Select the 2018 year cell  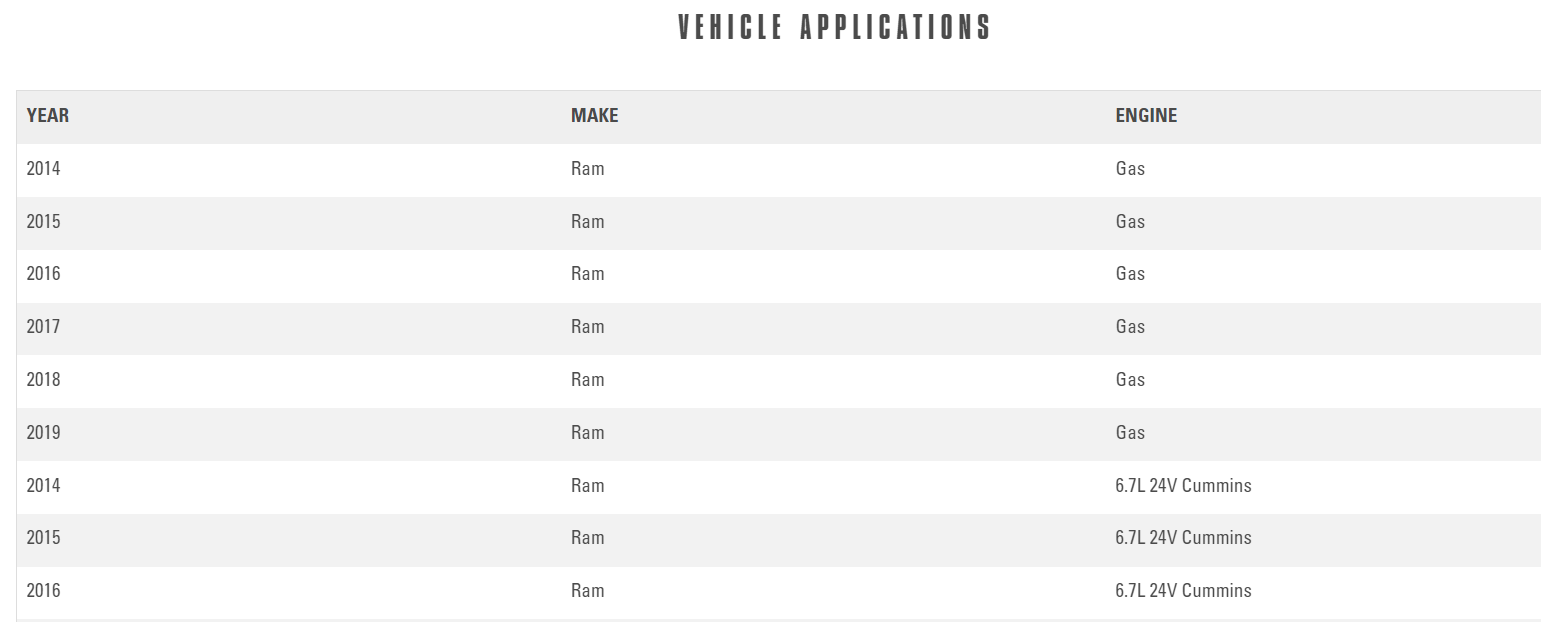pyautogui.click(x=43, y=380)
